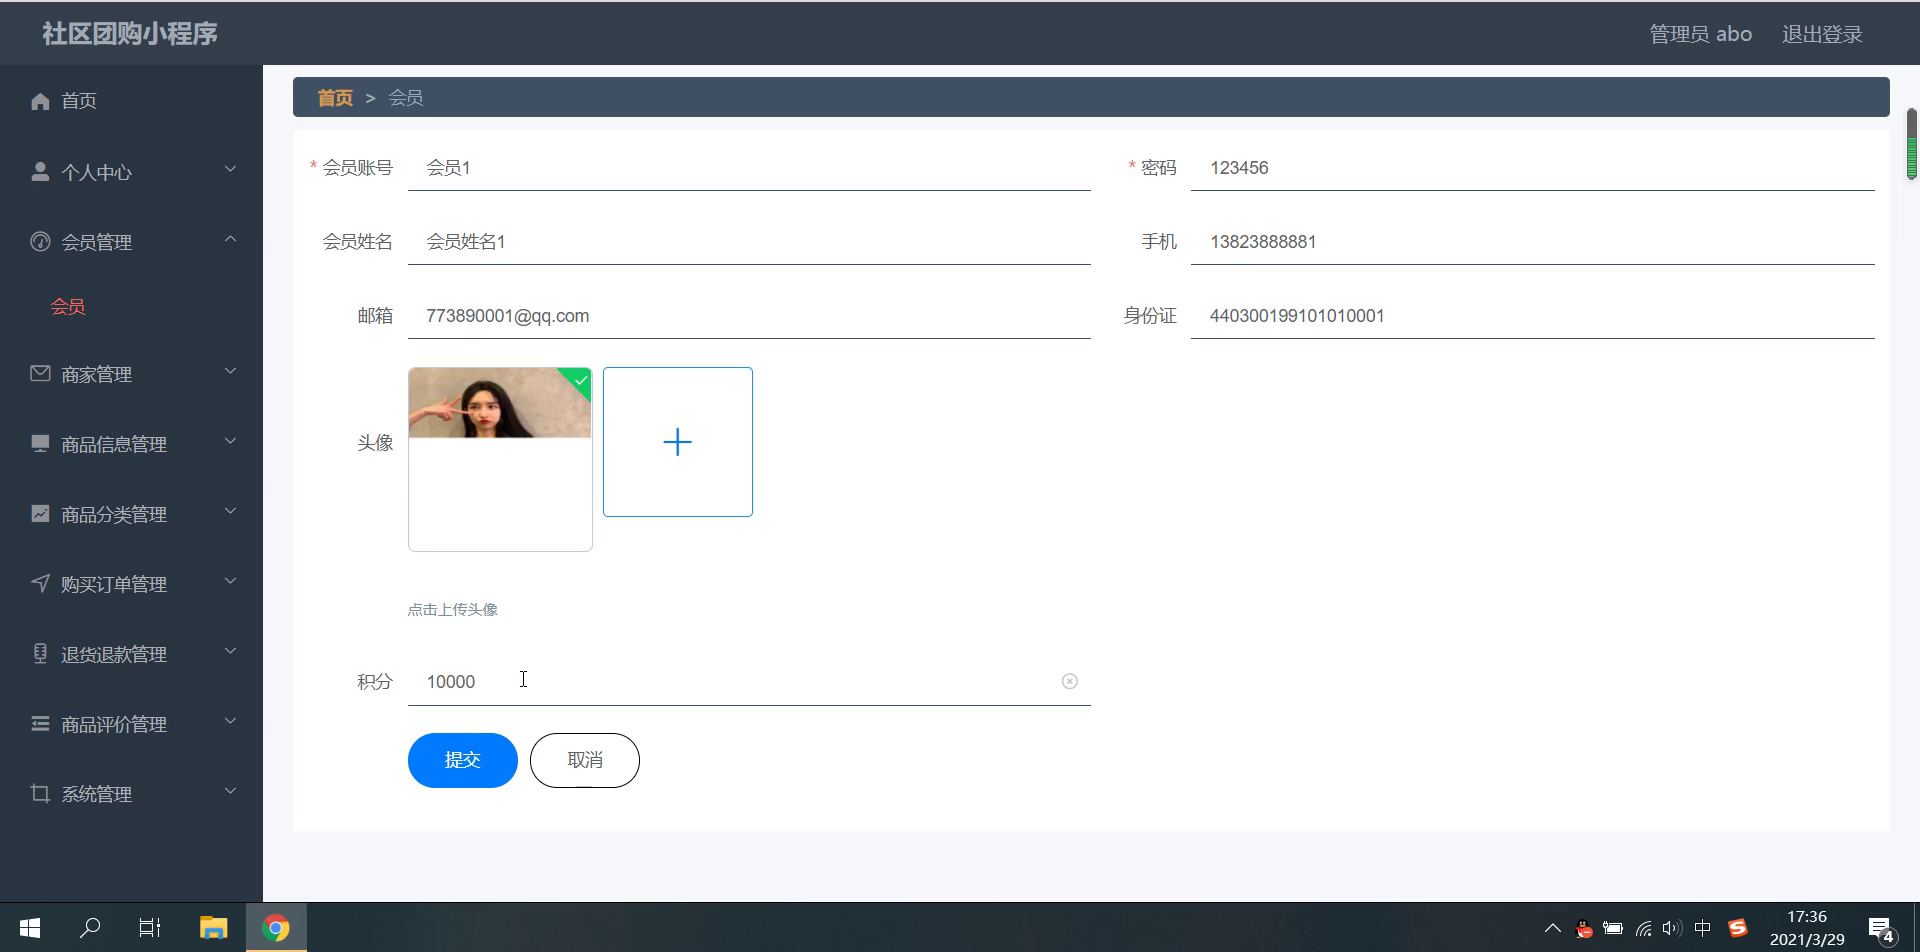Open the 购买订单管理 menu label
This screenshot has width=1920, height=952.
(114, 584)
